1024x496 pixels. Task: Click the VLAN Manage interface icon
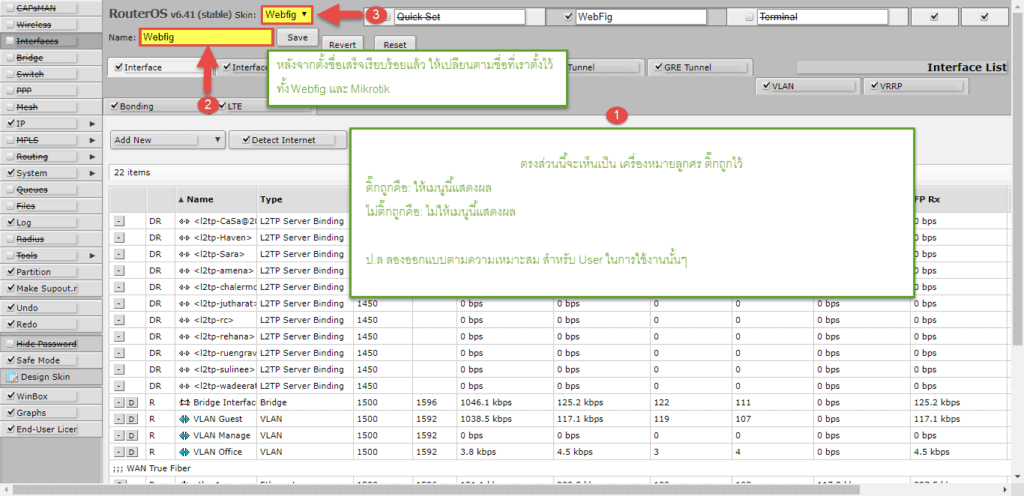184,435
